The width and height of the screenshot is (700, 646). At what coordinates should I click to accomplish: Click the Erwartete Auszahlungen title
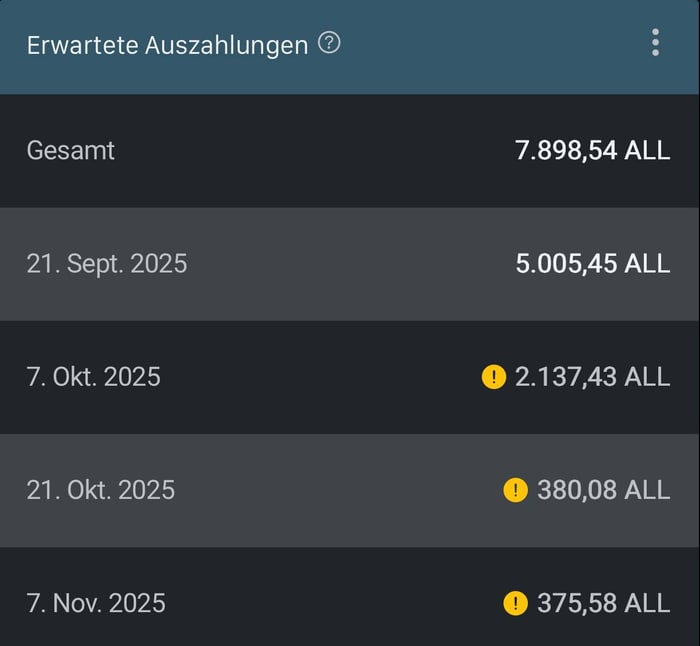(167, 46)
